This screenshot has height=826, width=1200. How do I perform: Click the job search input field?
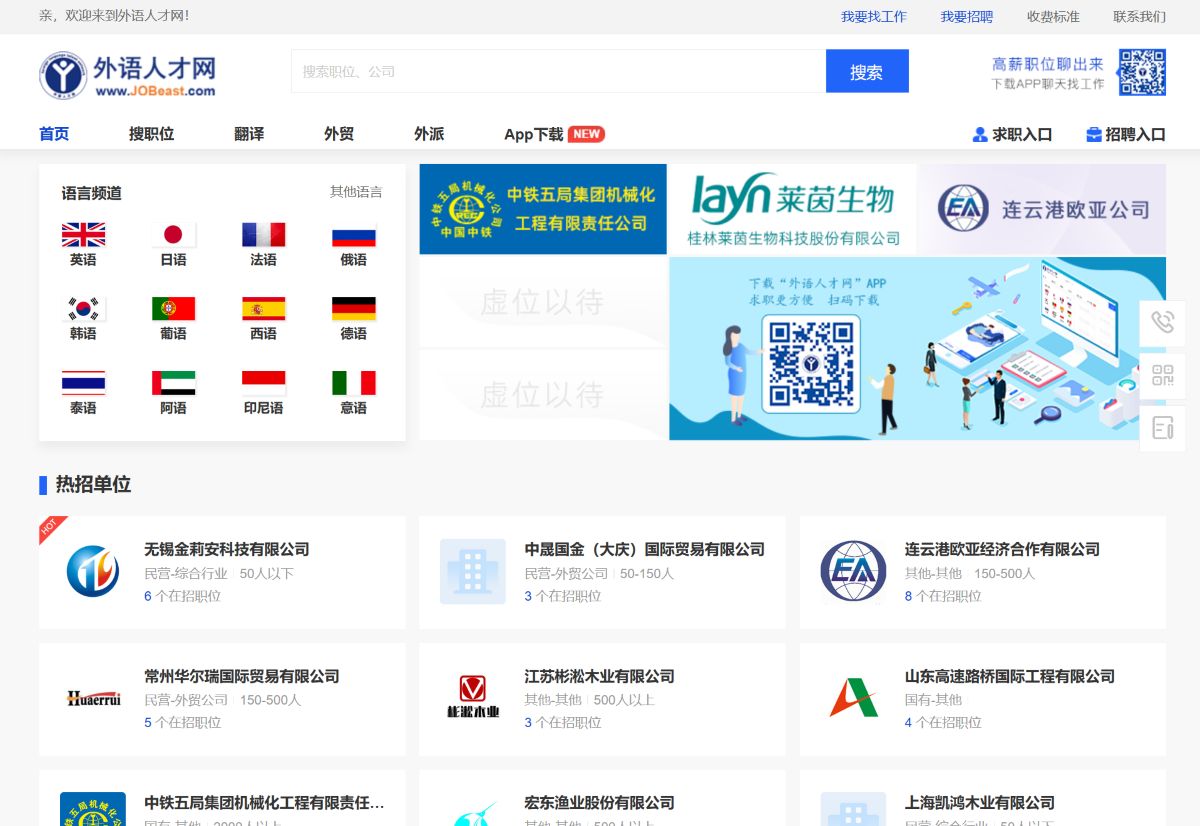559,71
